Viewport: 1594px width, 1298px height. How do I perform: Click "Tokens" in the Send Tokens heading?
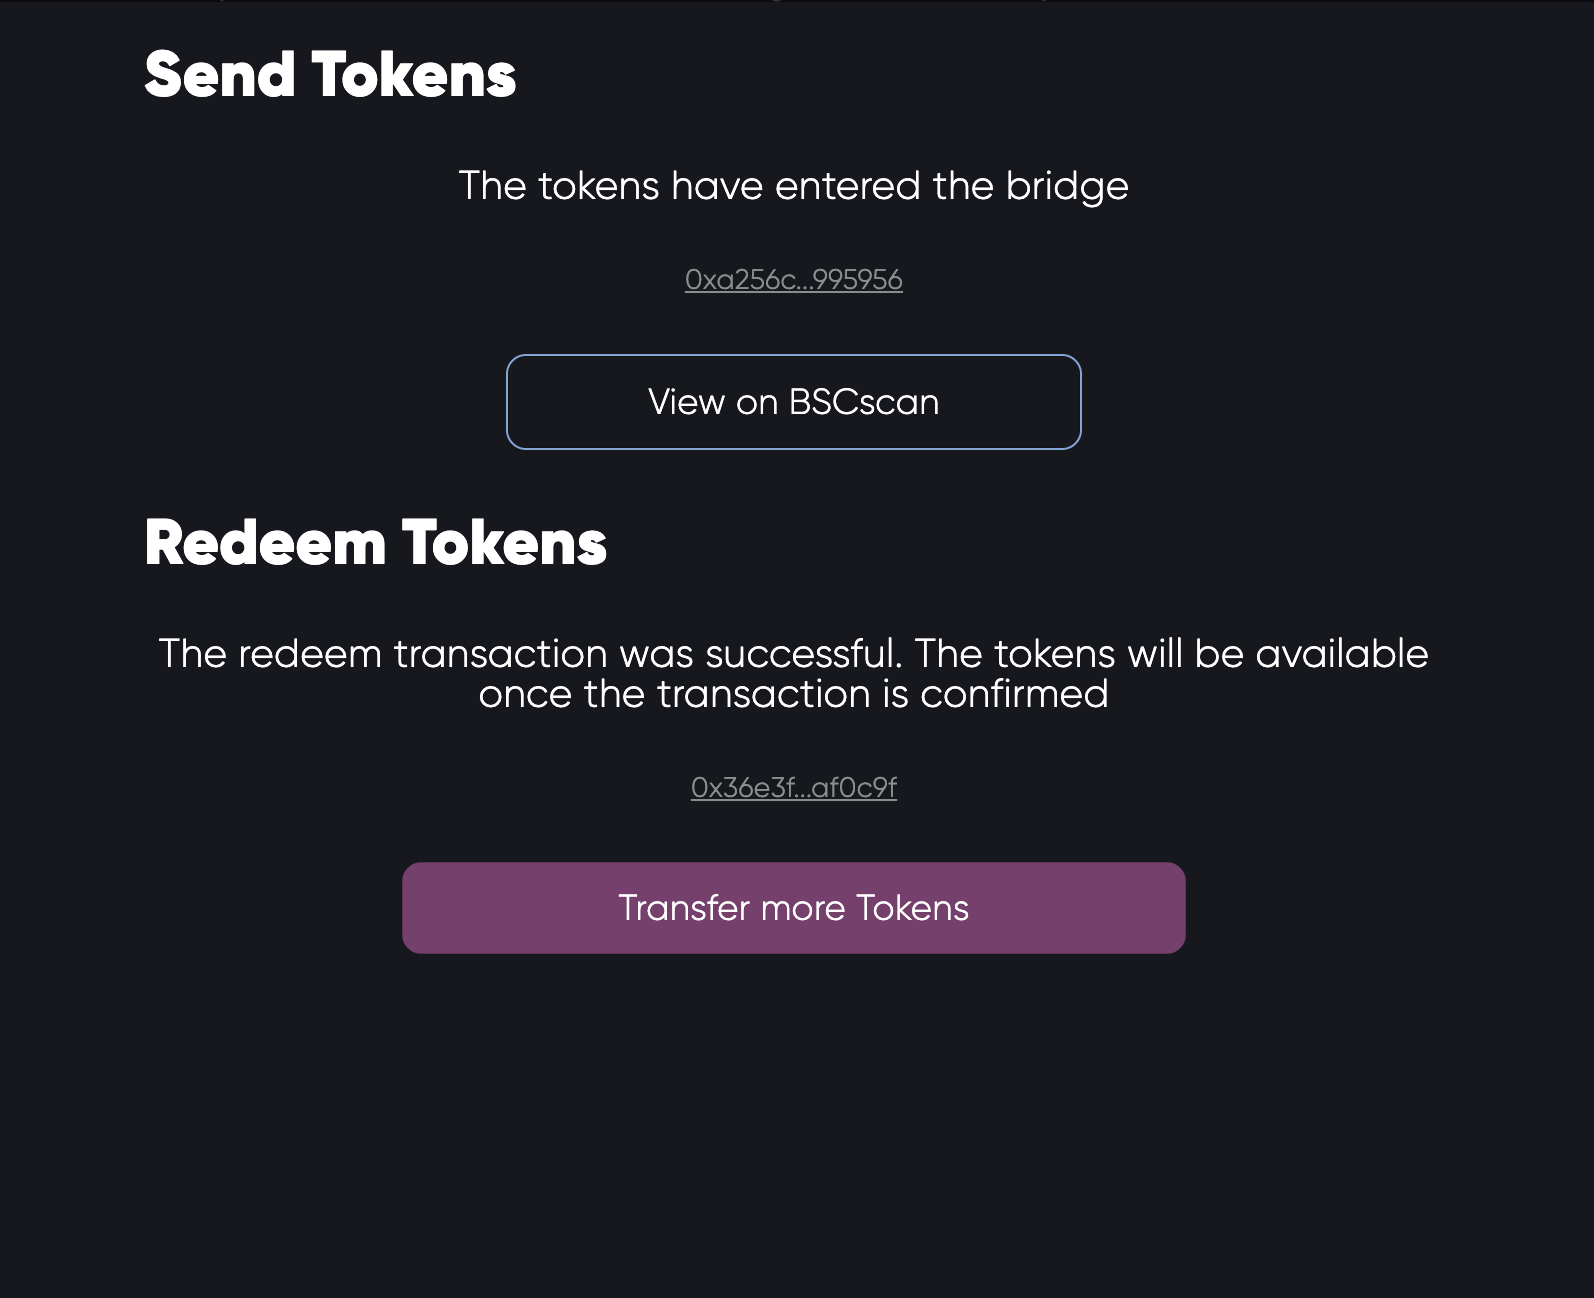(x=414, y=76)
